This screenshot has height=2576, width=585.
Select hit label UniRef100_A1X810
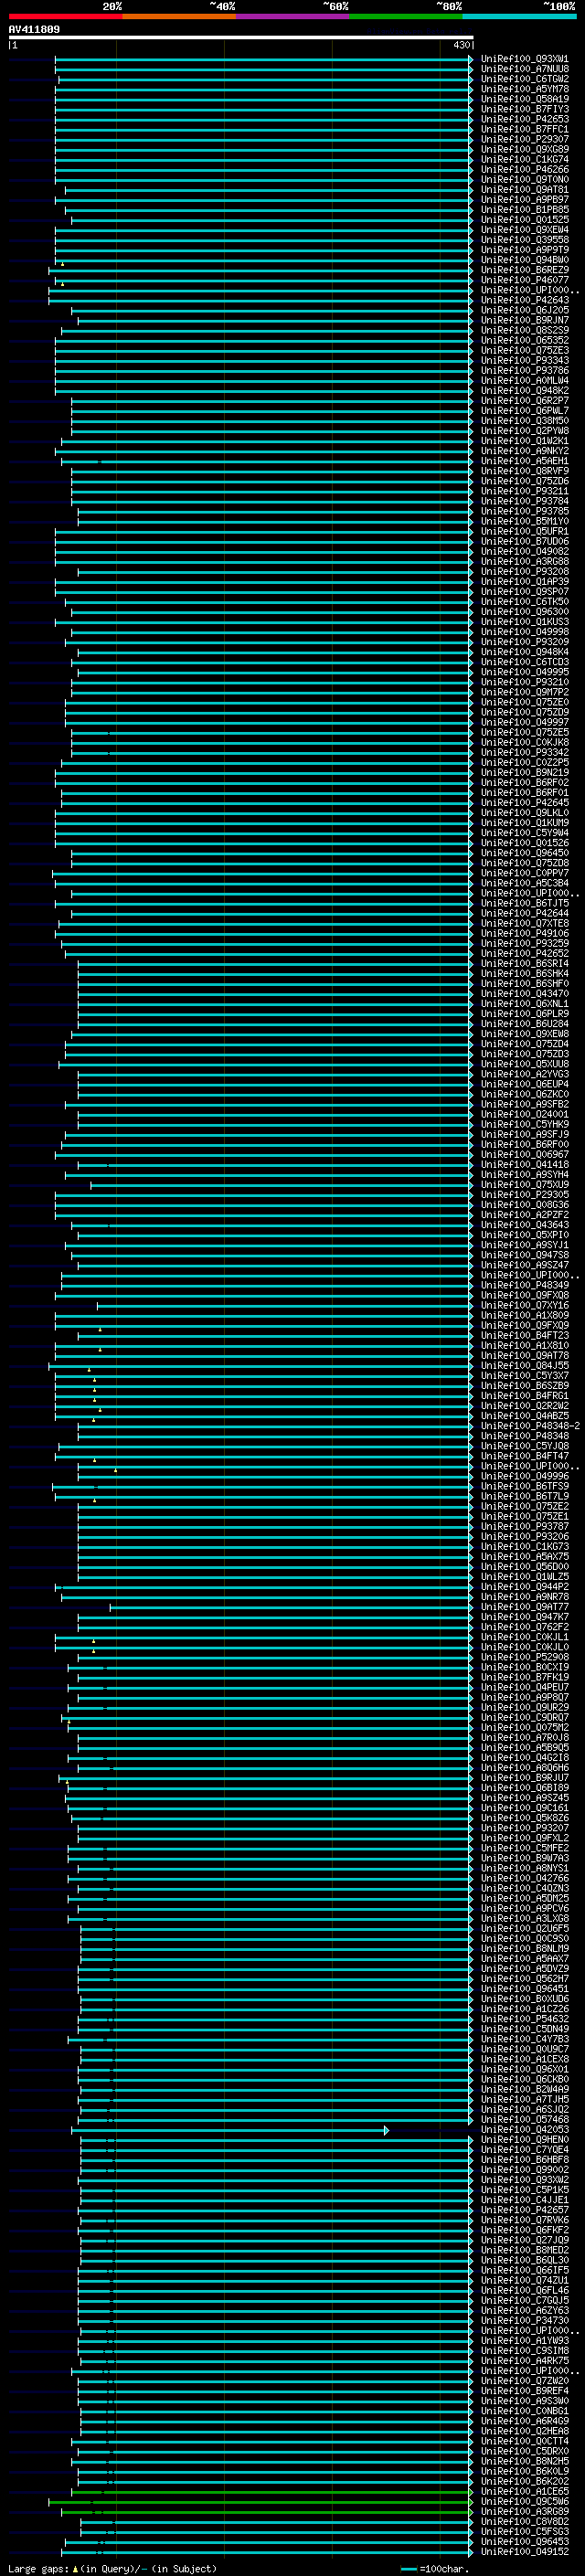click(x=524, y=1345)
